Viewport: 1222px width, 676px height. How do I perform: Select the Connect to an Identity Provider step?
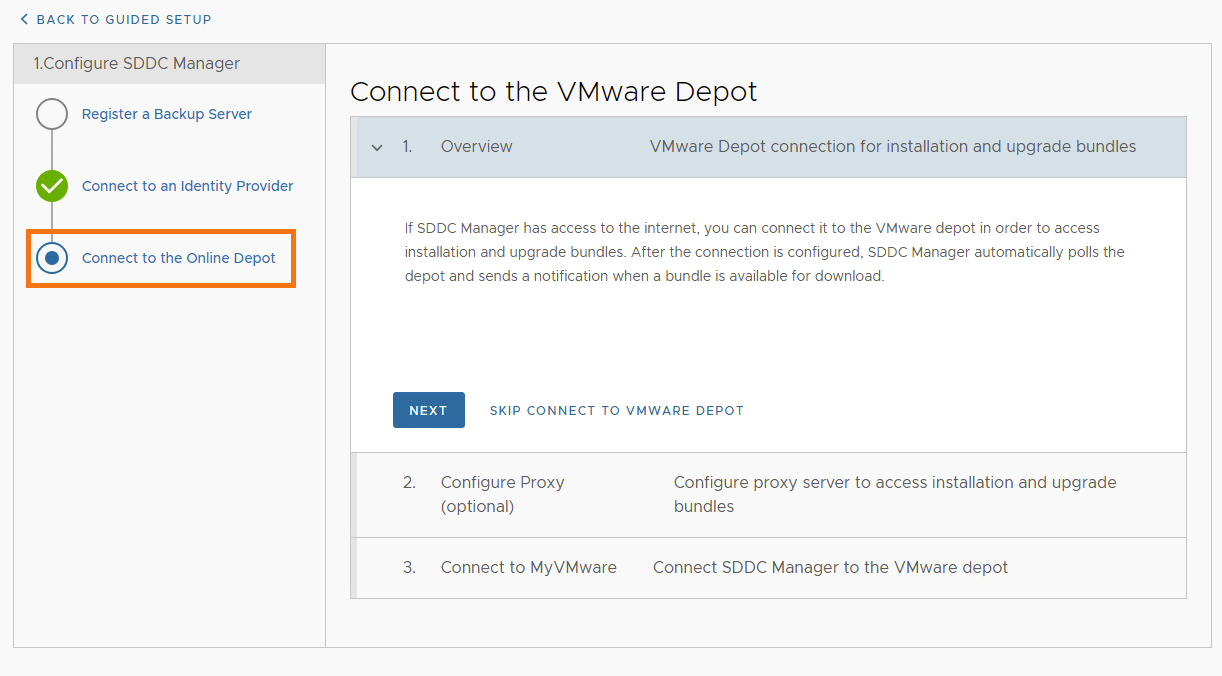187,186
